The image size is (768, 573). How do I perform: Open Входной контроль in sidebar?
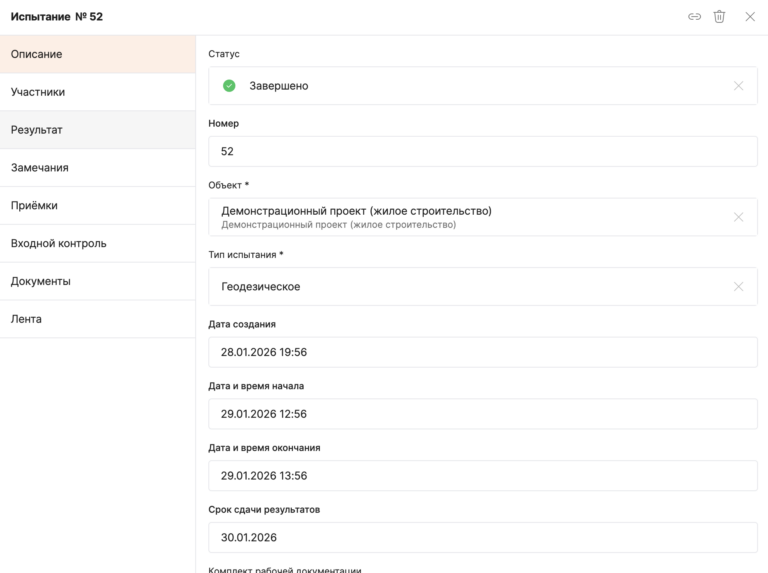point(97,244)
